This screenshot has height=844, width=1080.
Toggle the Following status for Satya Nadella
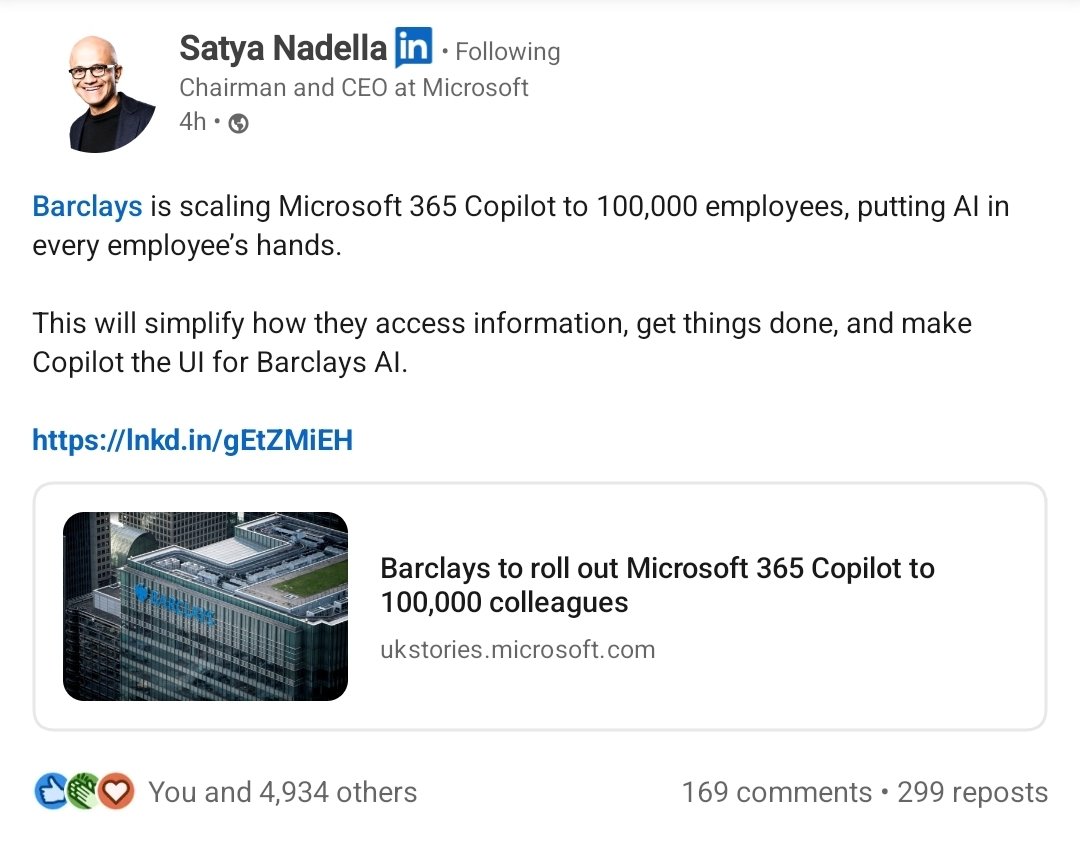click(507, 51)
